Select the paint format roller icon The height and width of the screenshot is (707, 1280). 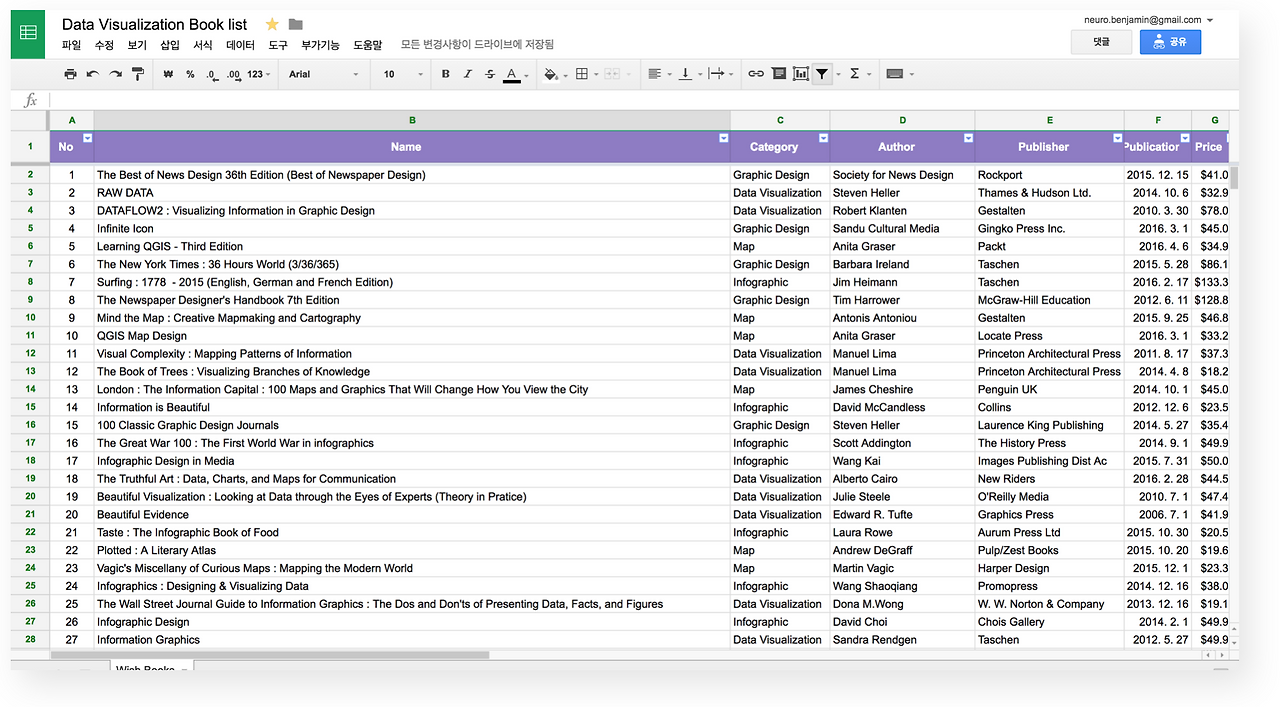(x=138, y=74)
